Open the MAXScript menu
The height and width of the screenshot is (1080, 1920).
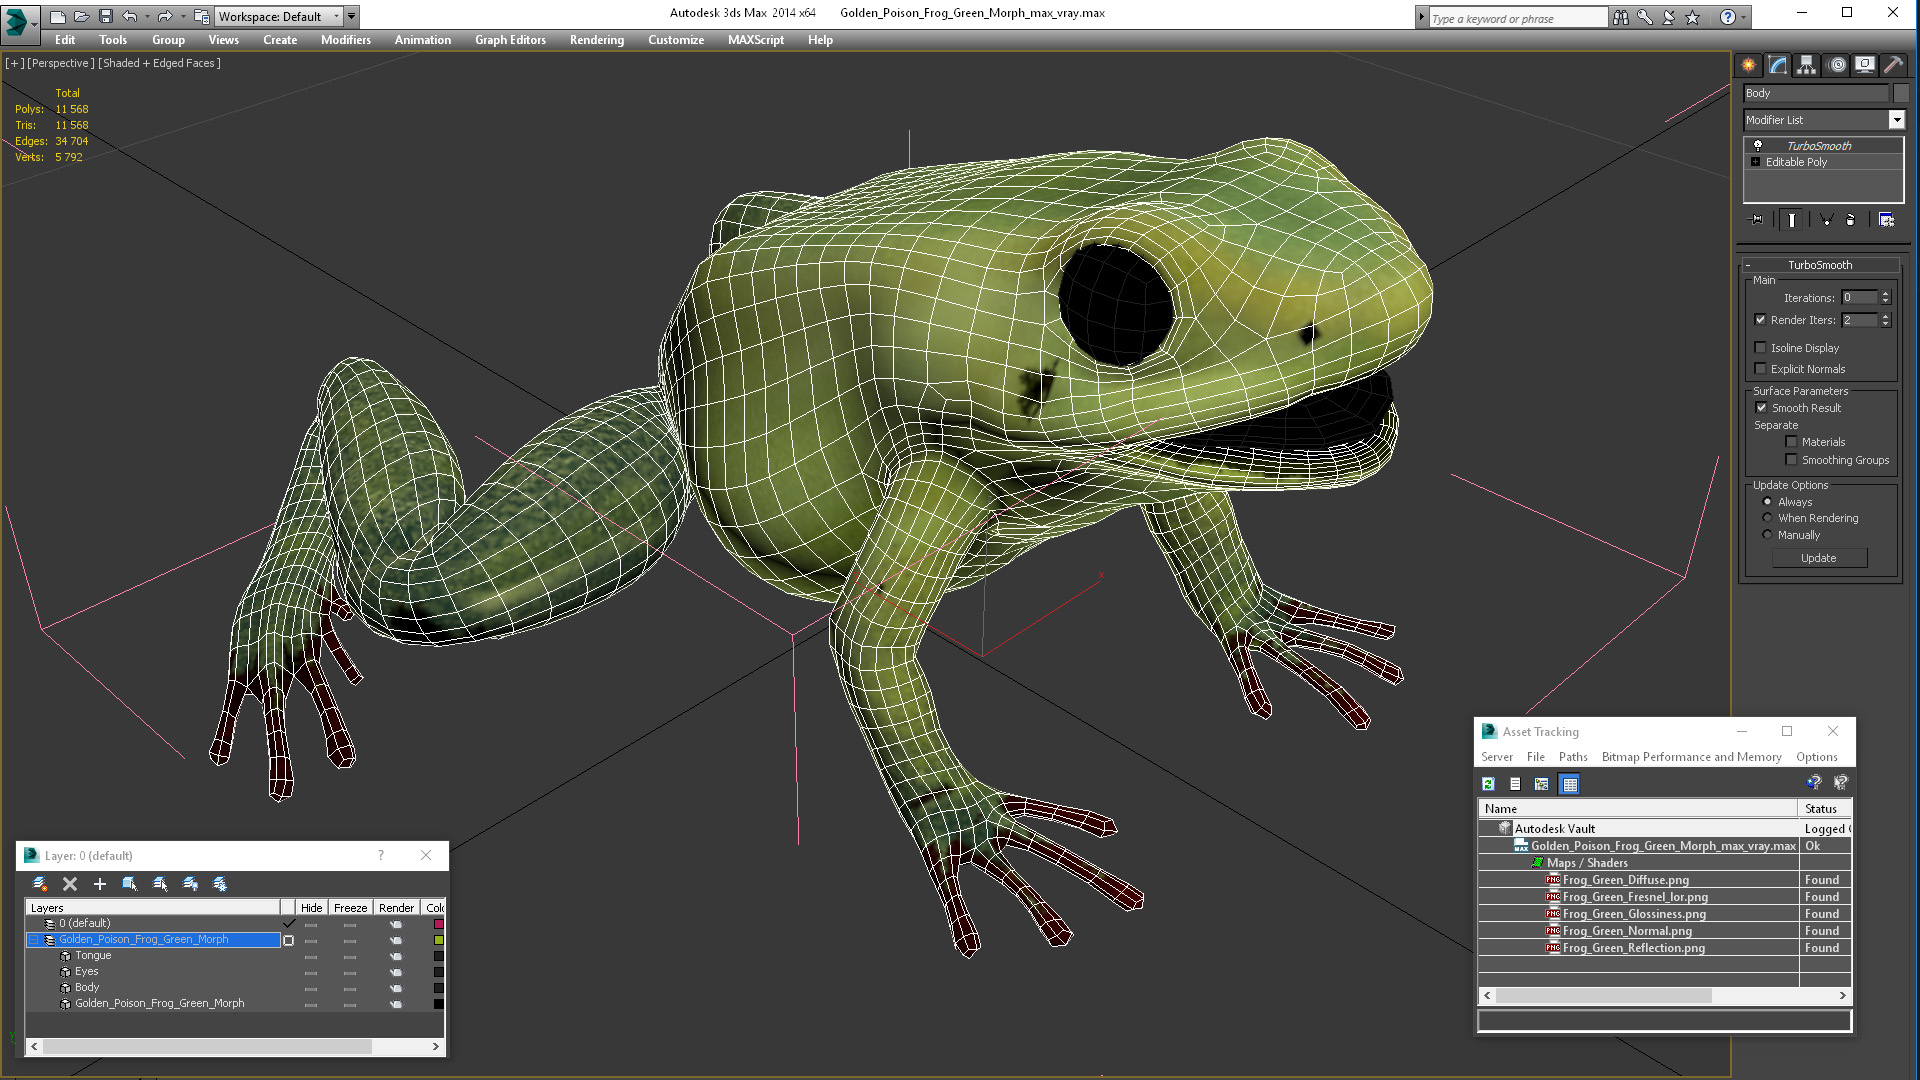755,40
